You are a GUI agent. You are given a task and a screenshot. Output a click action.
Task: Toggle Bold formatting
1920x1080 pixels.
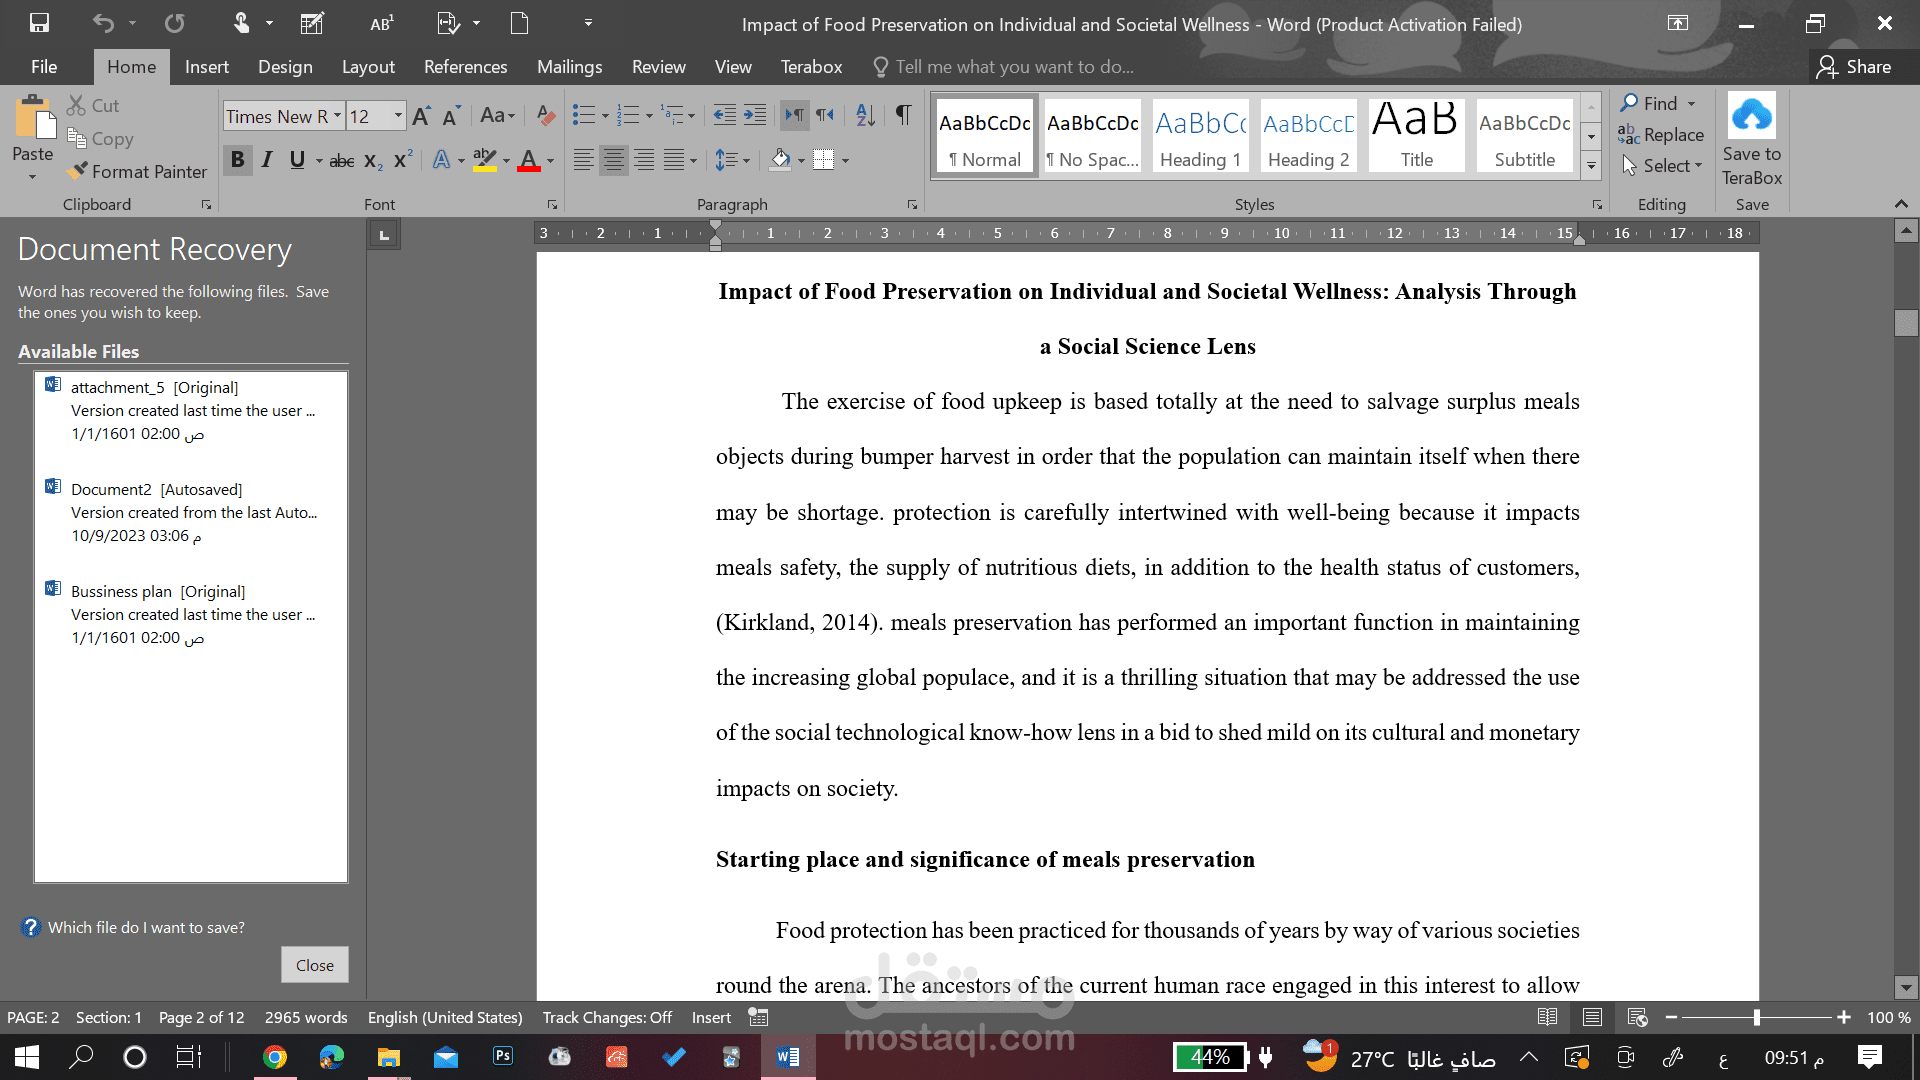[237, 160]
